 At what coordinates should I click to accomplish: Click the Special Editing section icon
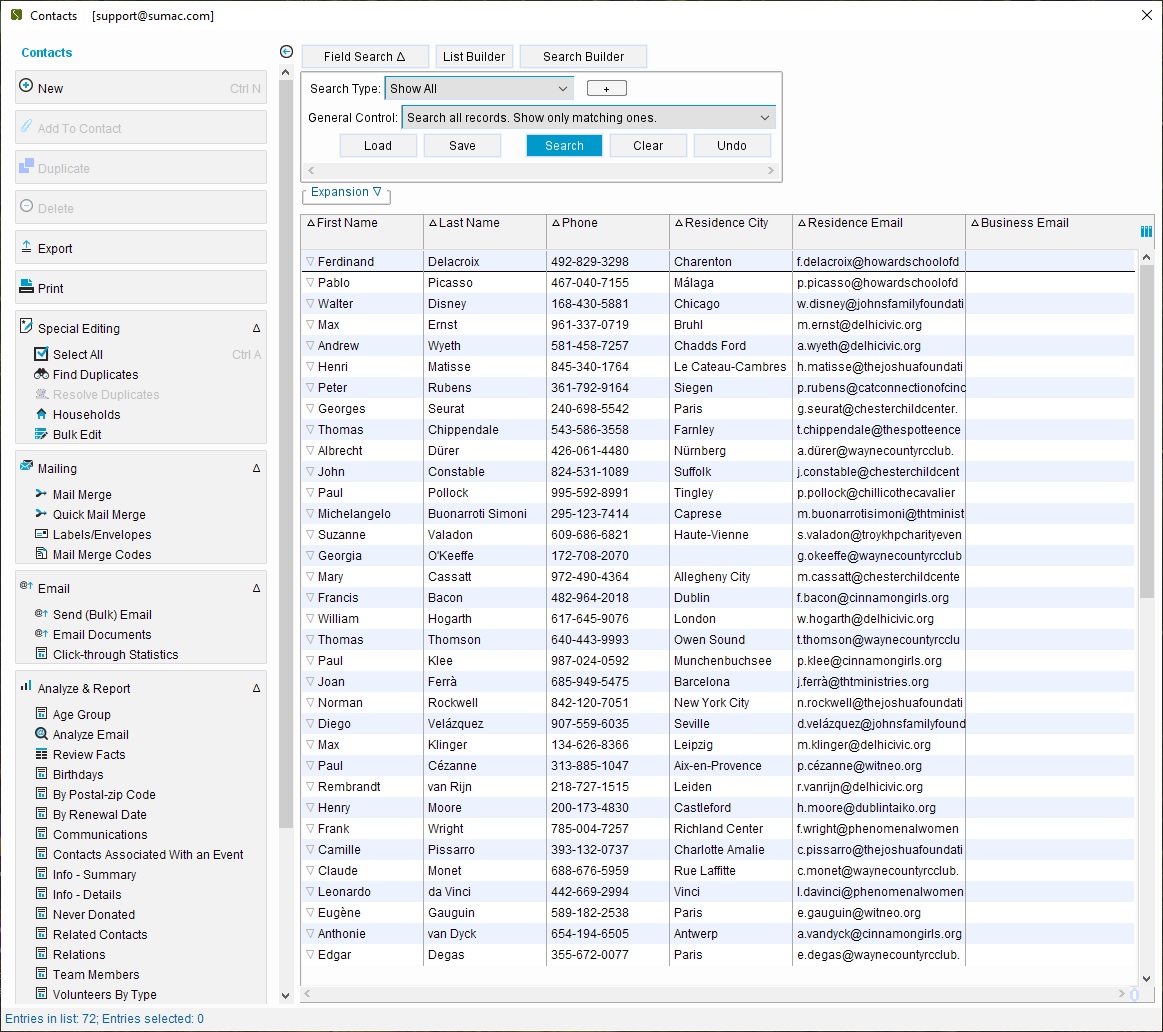point(26,326)
